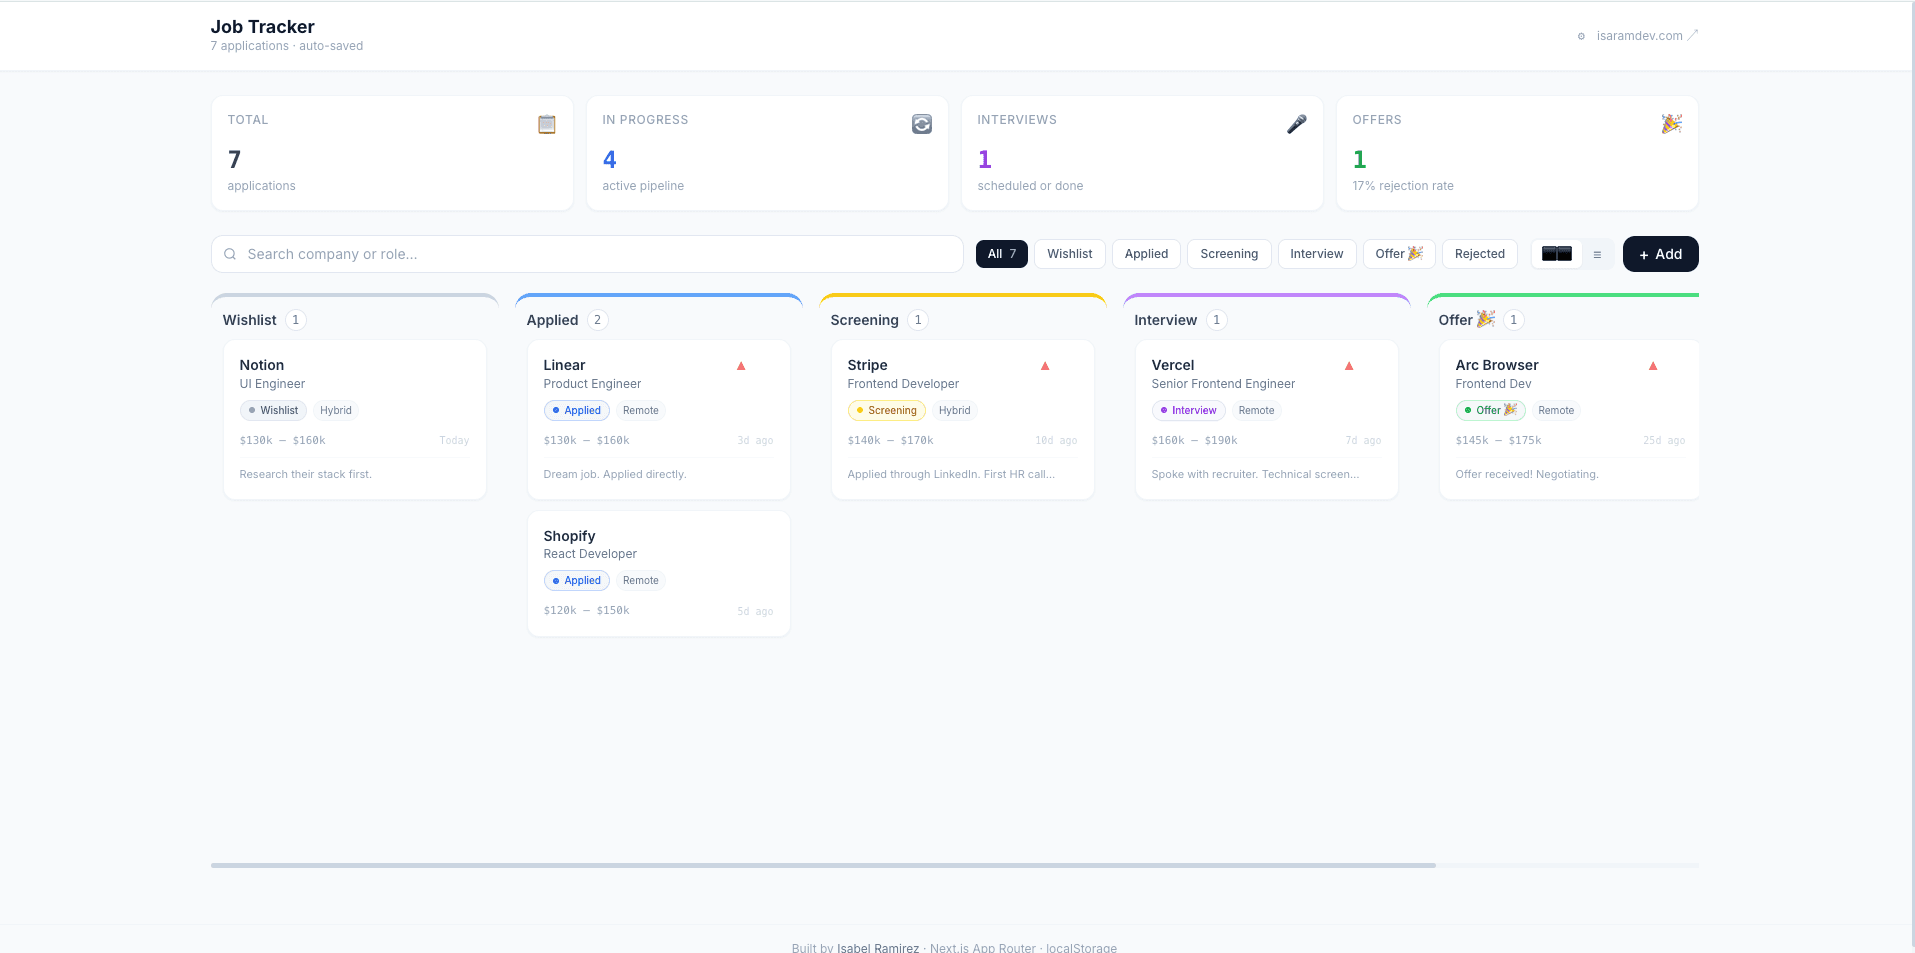This screenshot has height=953, width=1915.
Task: Click the "17% rejection rate" text
Action: (1403, 186)
